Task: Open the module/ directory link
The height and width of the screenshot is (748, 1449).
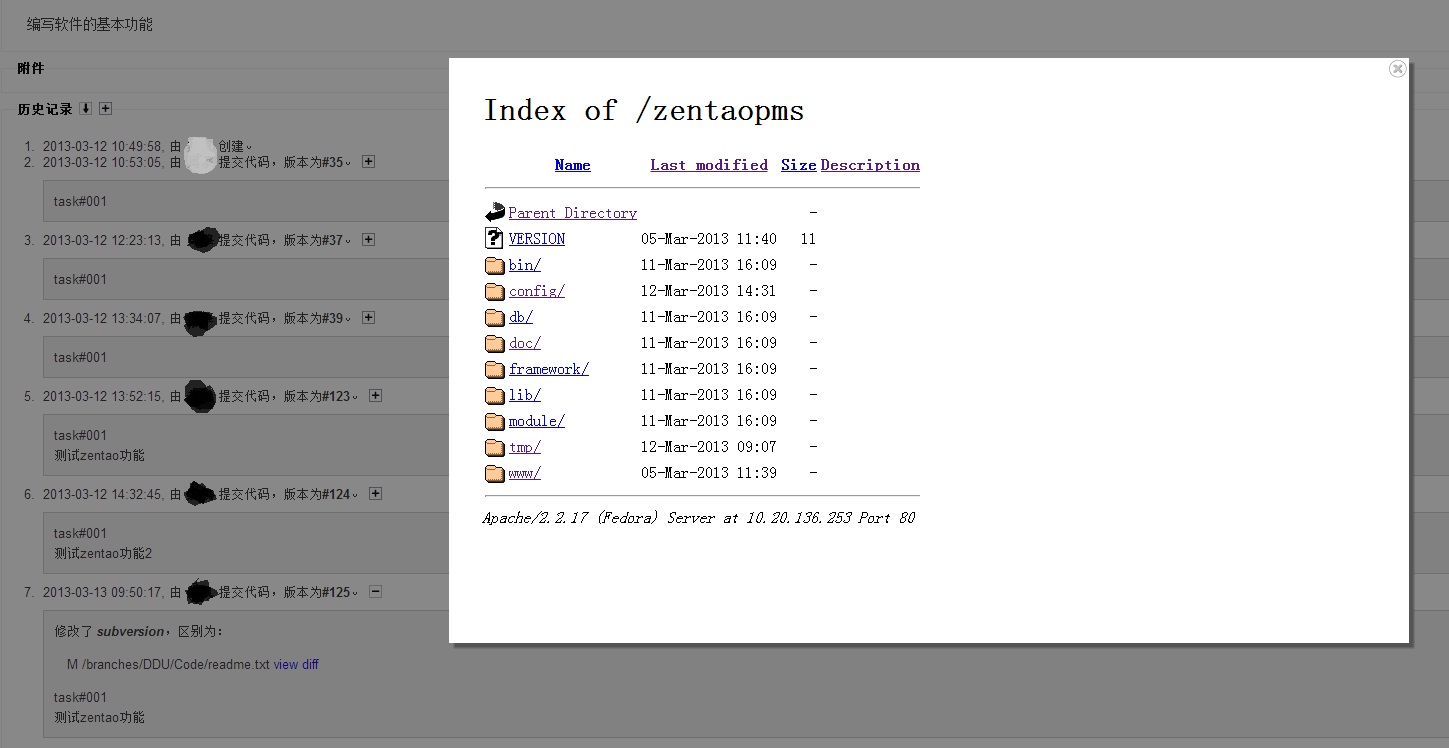Action: coord(536,421)
